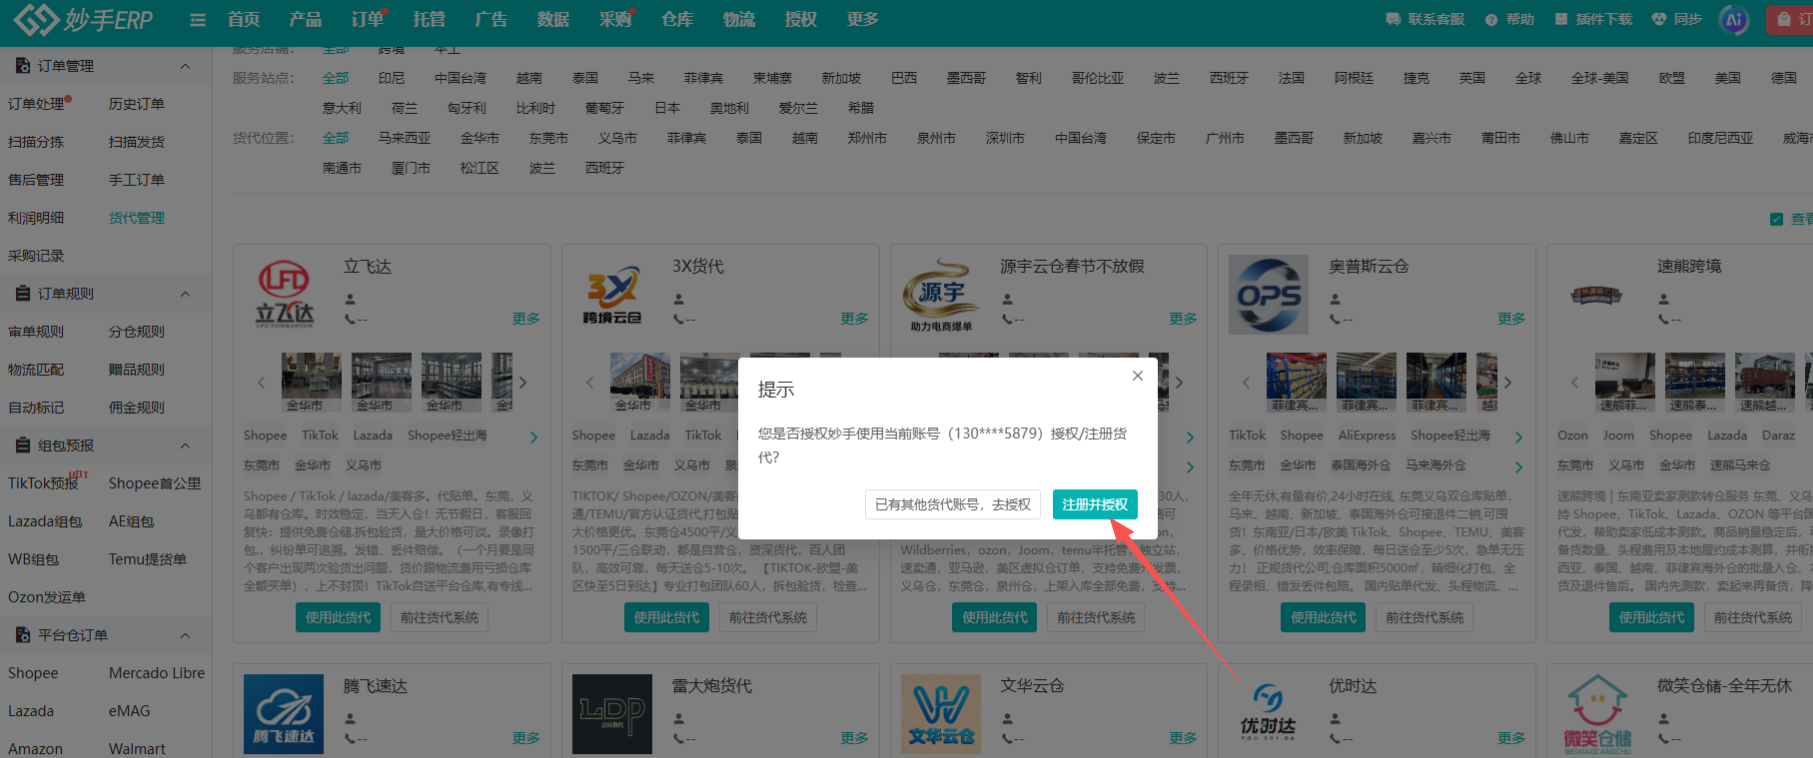This screenshot has width=1813, height=758.
Task: Click the red shopping bag icon
Action: point(1784,19)
